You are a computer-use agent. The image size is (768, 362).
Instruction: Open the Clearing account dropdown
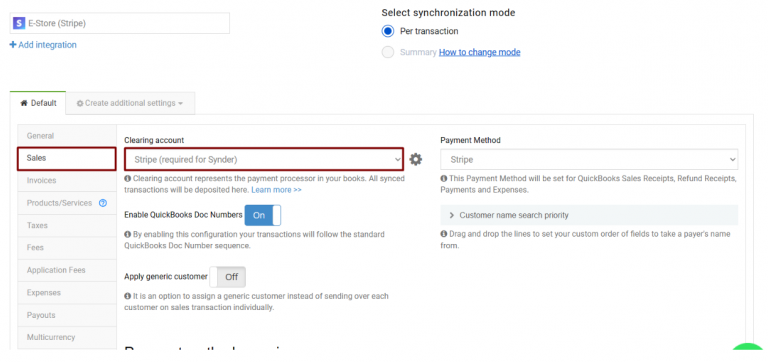click(264, 159)
